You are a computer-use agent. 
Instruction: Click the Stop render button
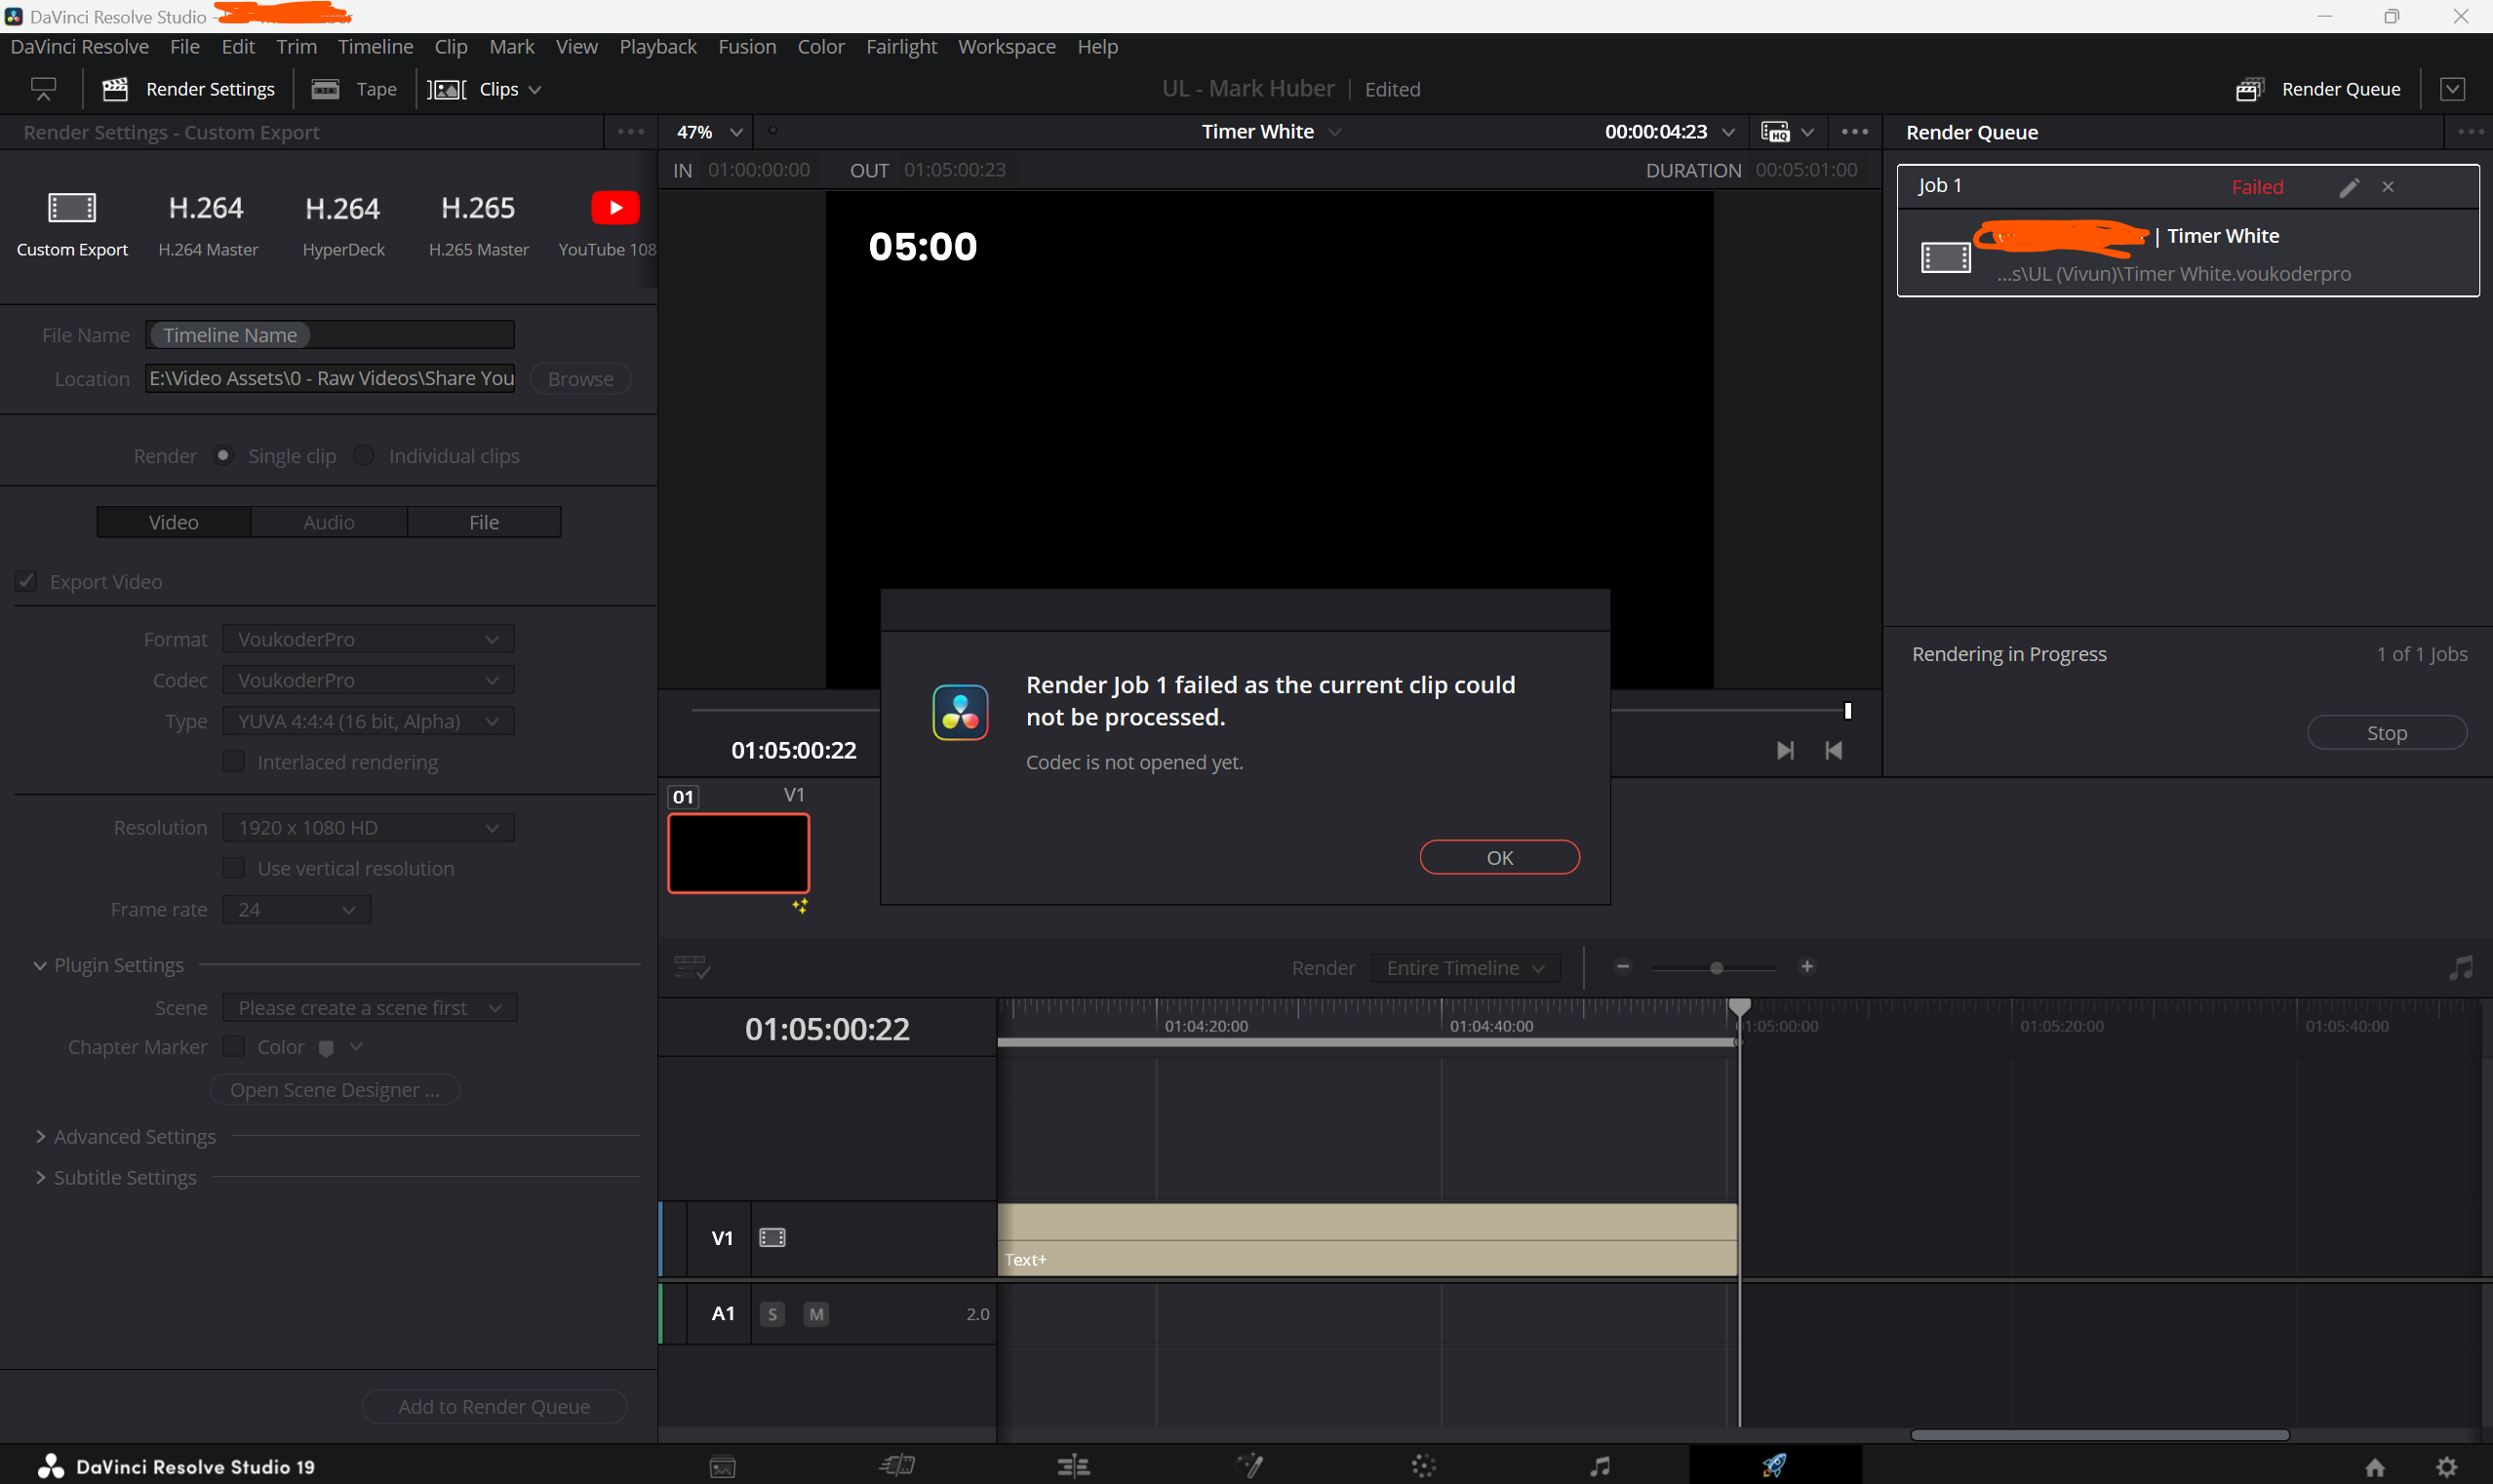2386,733
